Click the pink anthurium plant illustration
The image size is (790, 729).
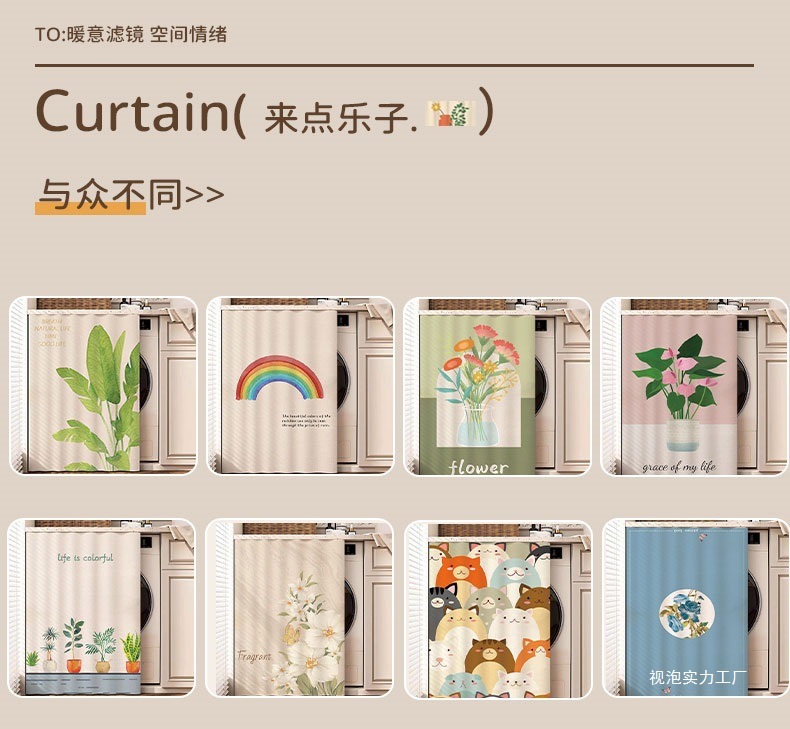[x=680, y=377]
